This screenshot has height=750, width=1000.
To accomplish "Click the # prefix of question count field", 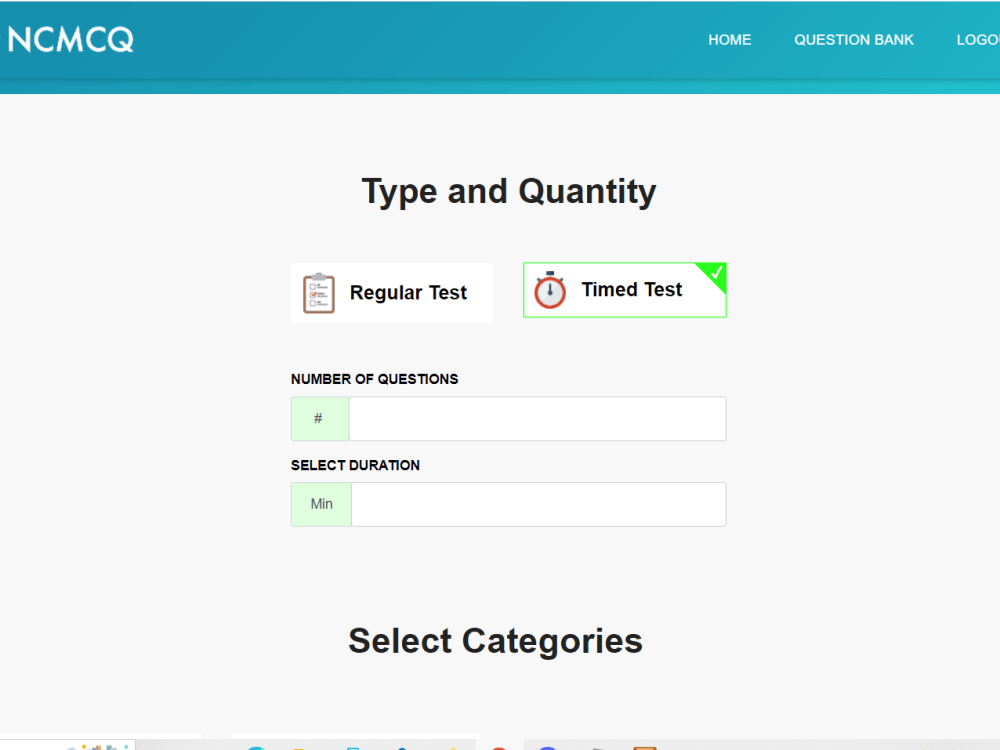I will point(320,418).
